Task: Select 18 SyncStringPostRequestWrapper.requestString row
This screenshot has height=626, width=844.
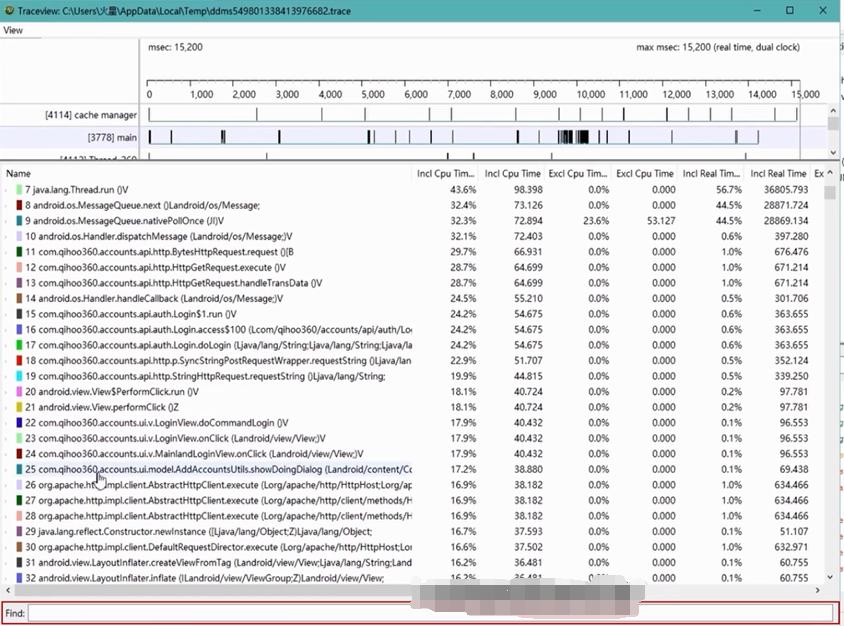Action: pos(412,361)
